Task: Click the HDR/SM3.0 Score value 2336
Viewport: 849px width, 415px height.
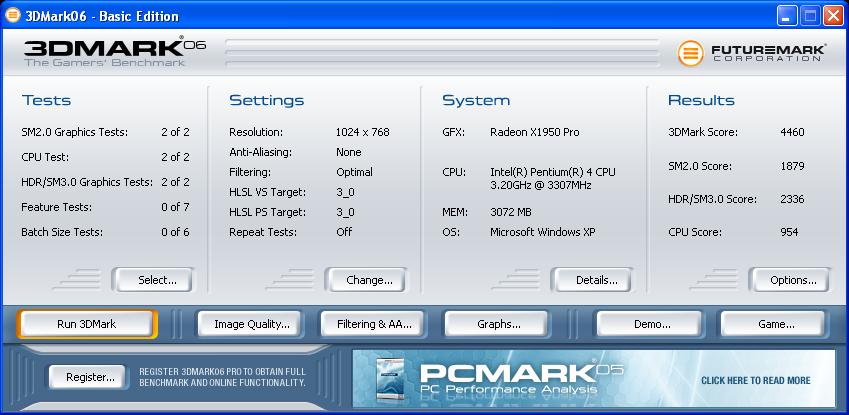Action: point(792,199)
